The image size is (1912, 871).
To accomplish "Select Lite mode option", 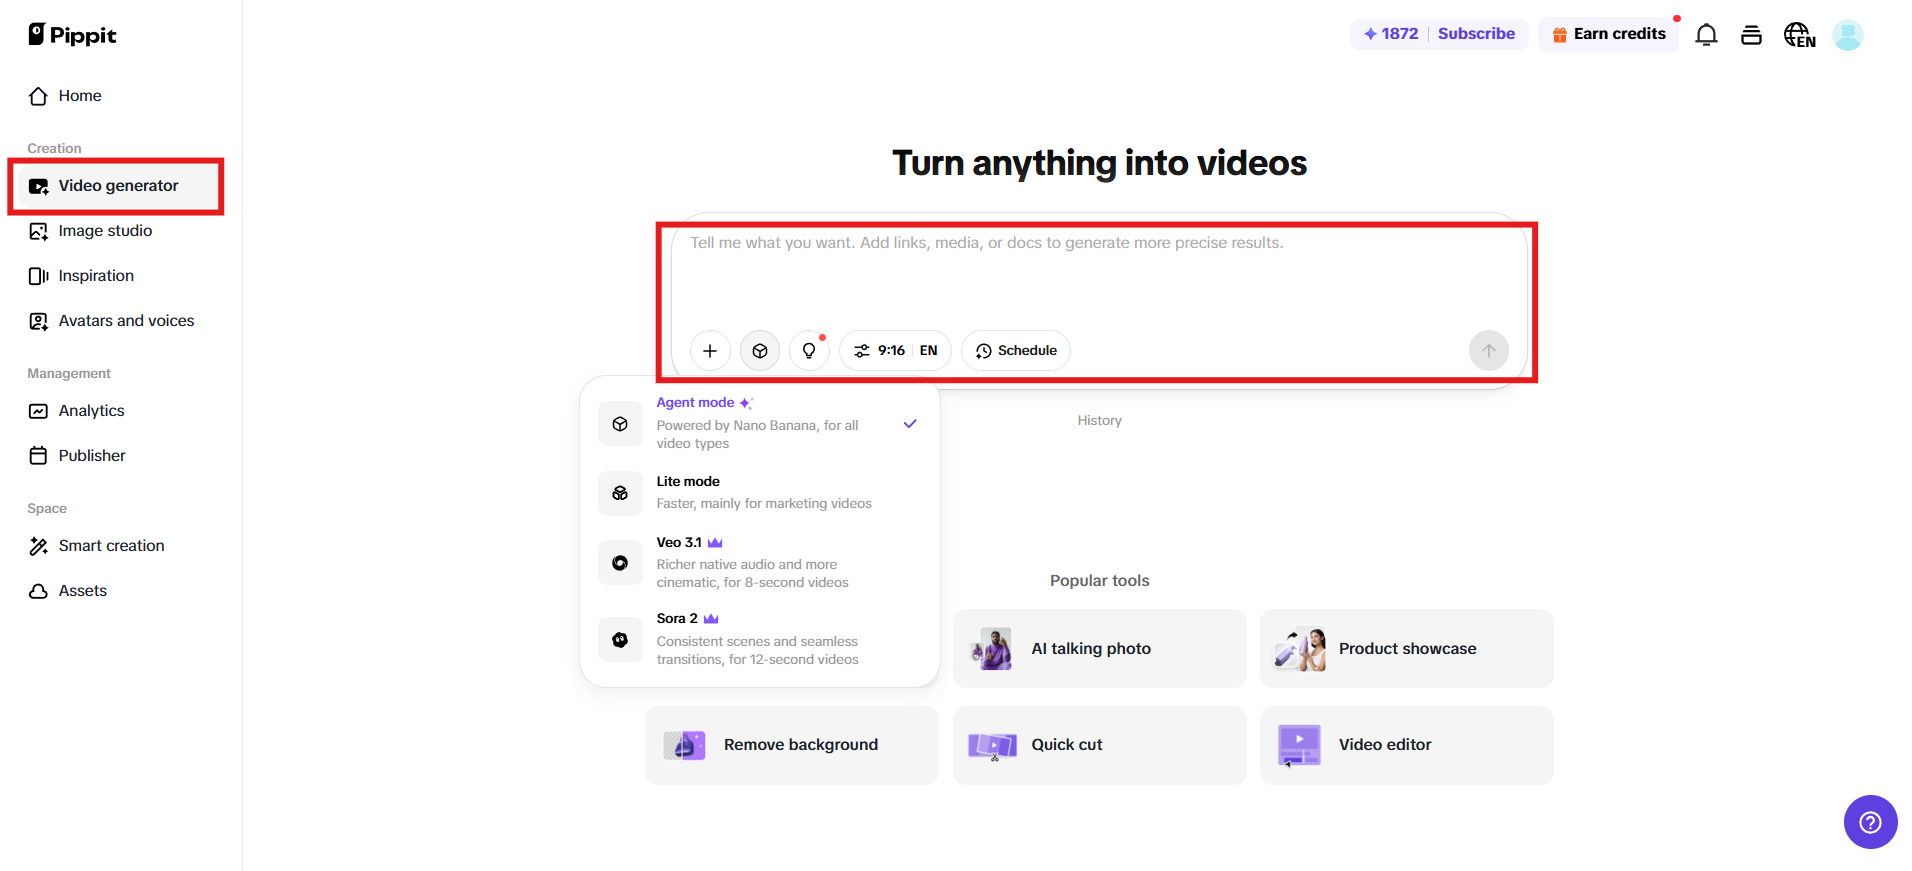I will pos(760,493).
